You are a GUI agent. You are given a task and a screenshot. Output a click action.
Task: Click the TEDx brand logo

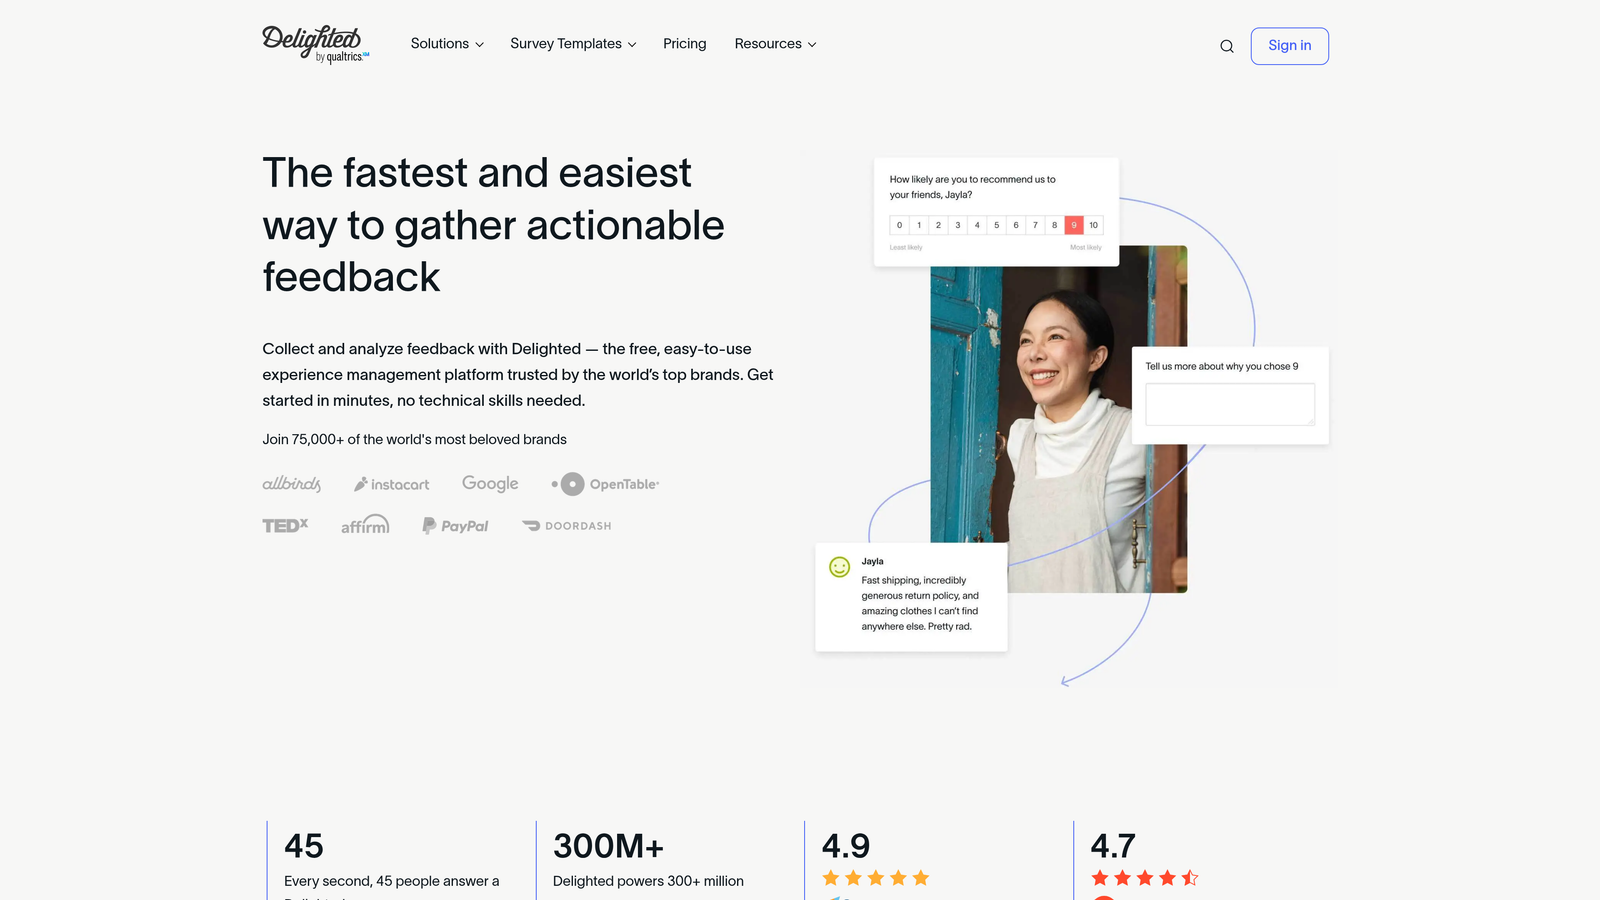point(285,524)
